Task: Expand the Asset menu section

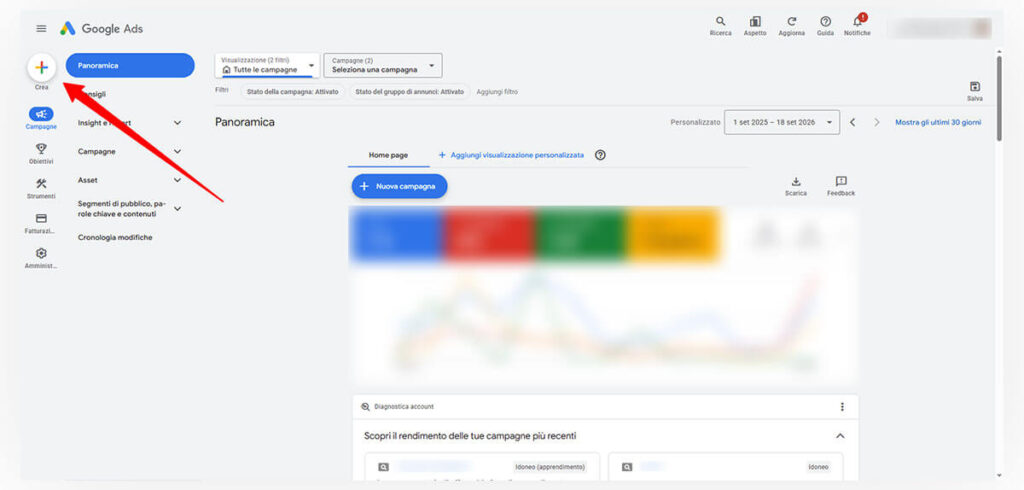Action: (177, 180)
